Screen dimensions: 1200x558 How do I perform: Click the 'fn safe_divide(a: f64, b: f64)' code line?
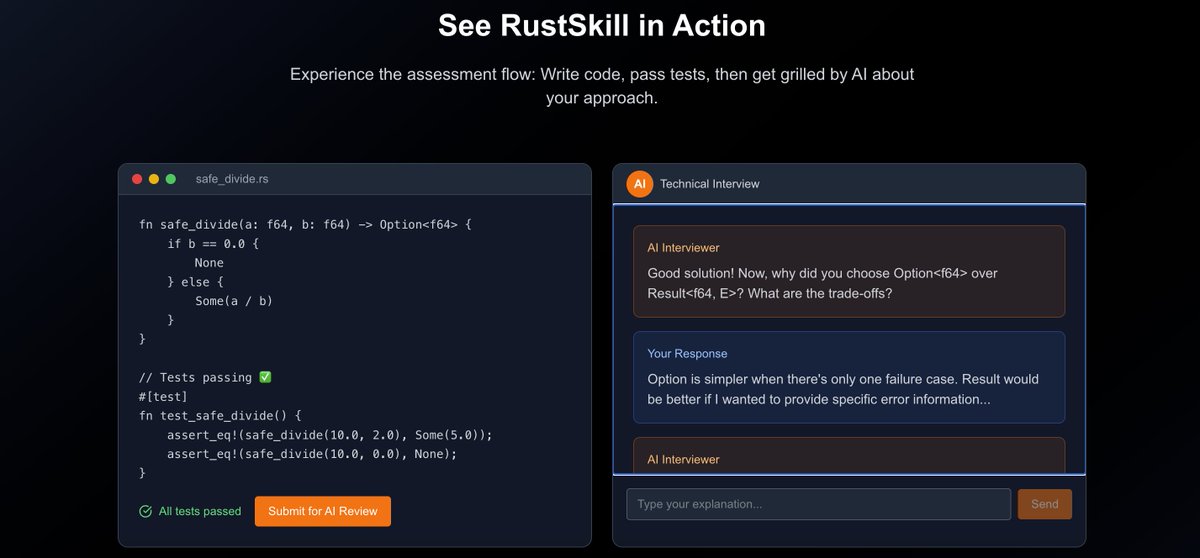point(305,224)
